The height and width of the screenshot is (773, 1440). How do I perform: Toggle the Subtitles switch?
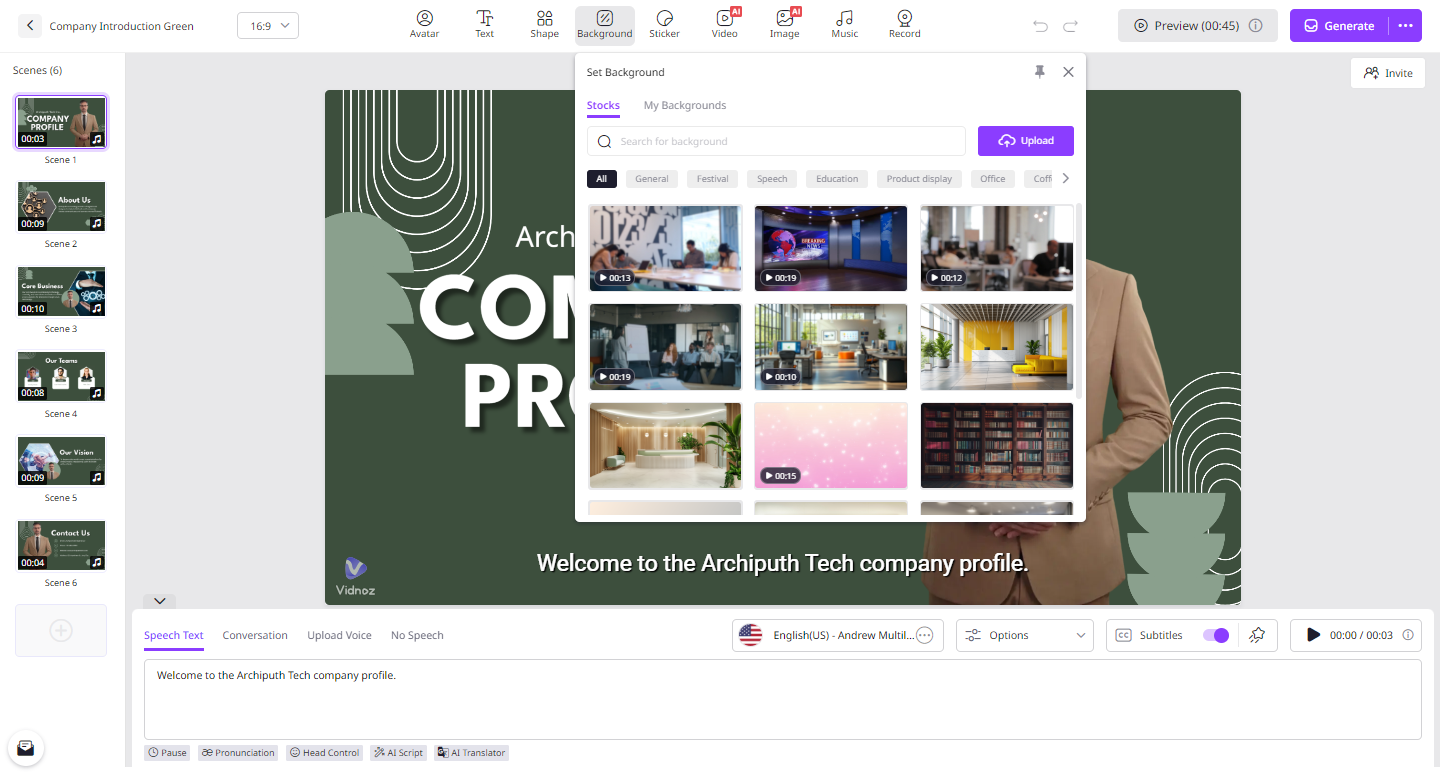click(1215, 635)
